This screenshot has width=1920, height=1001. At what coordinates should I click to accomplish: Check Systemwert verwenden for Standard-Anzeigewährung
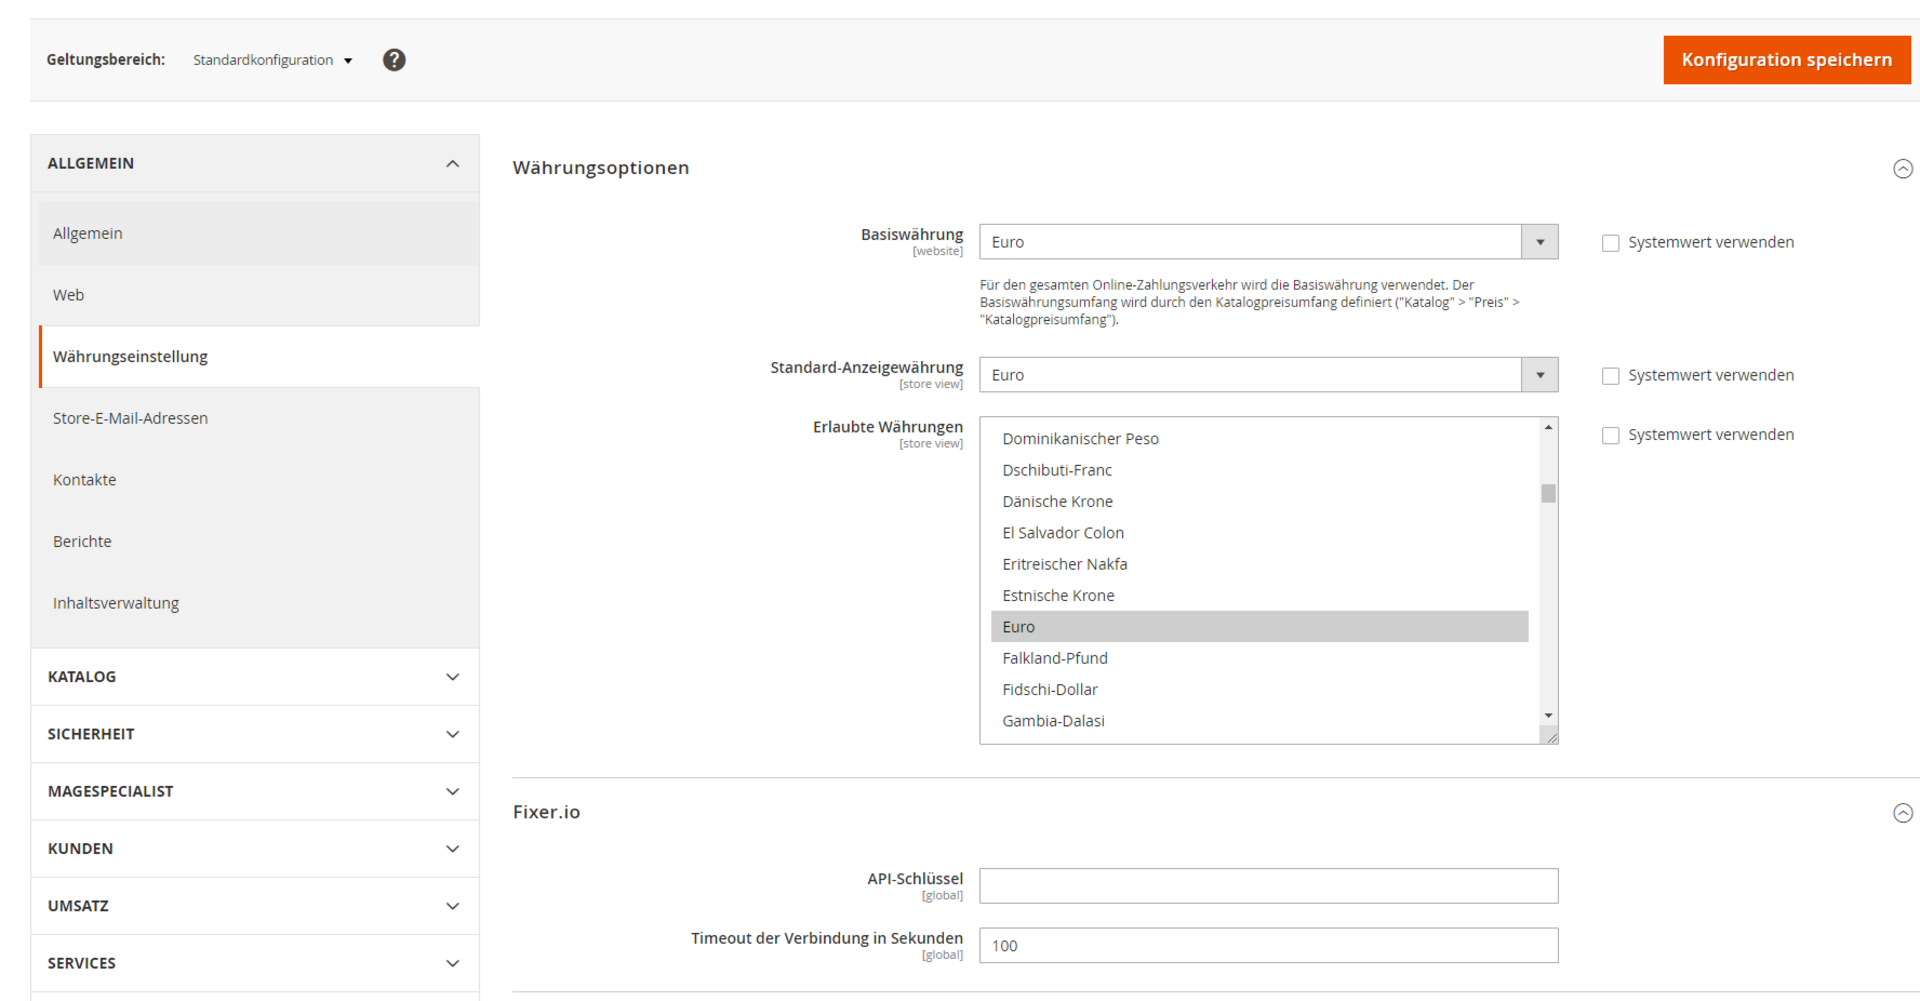click(1610, 376)
